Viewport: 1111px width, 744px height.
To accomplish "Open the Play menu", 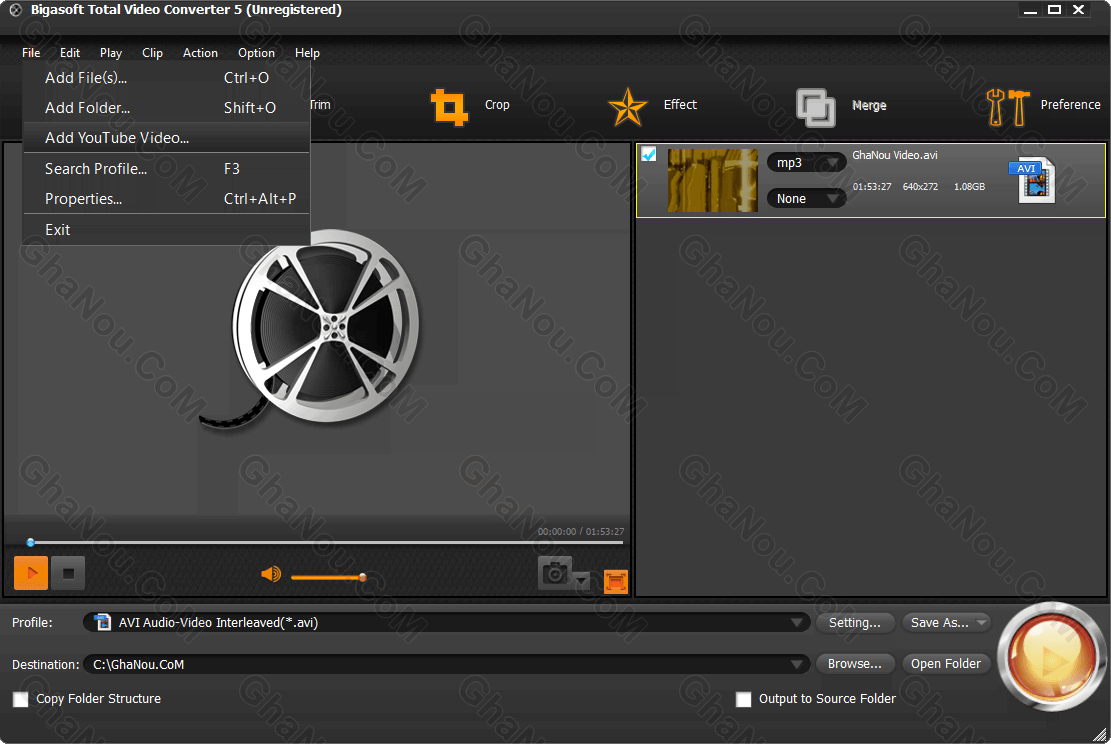I will [x=111, y=52].
